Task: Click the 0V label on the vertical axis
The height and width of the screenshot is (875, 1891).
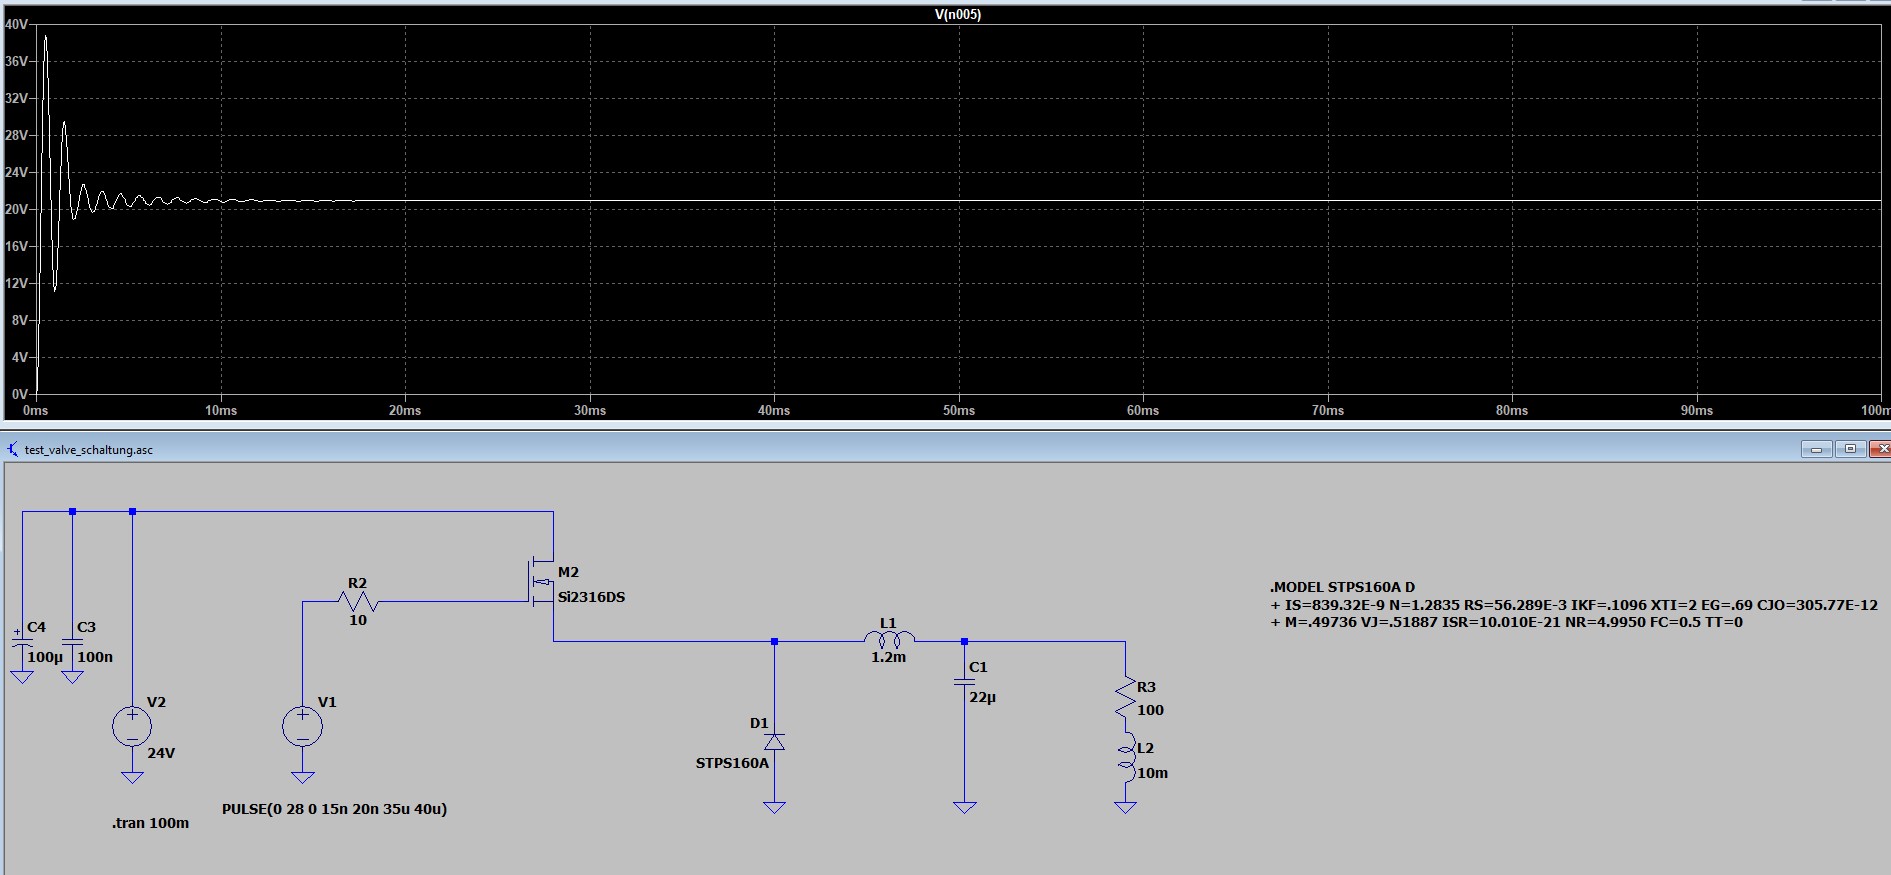Action: [19, 394]
